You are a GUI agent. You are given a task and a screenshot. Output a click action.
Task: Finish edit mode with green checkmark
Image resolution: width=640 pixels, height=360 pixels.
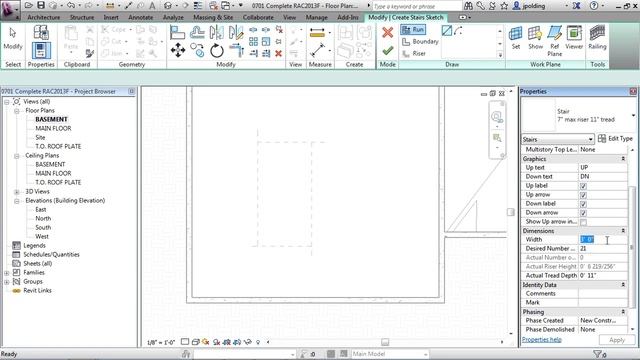click(x=387, y=51)
